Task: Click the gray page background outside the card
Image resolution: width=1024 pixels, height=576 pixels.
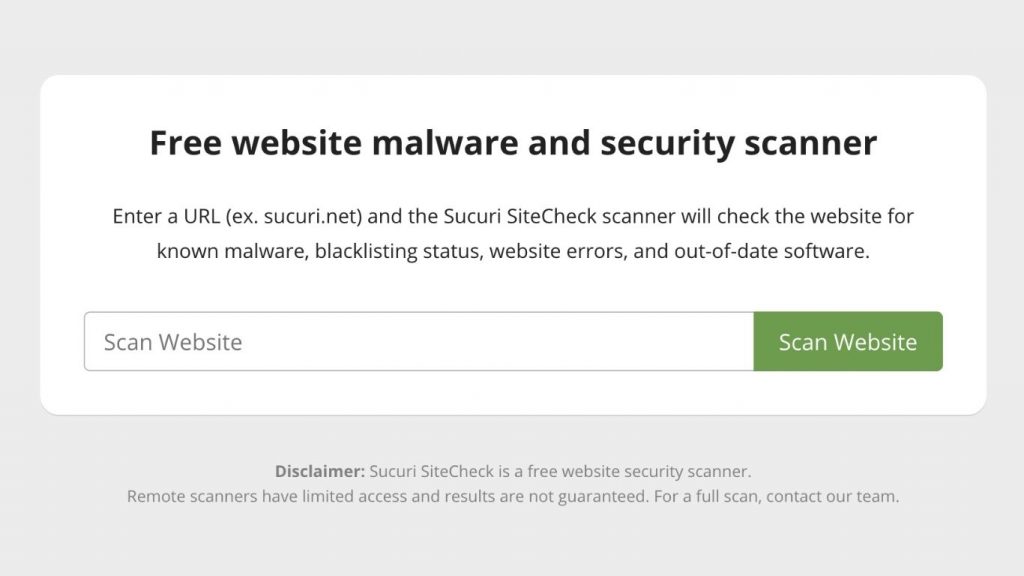Action: 512,35
